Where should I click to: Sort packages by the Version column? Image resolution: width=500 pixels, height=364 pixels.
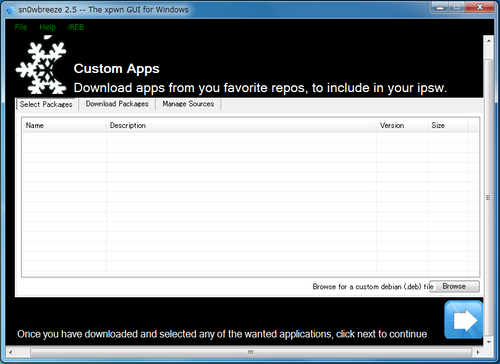click(402, 125)
